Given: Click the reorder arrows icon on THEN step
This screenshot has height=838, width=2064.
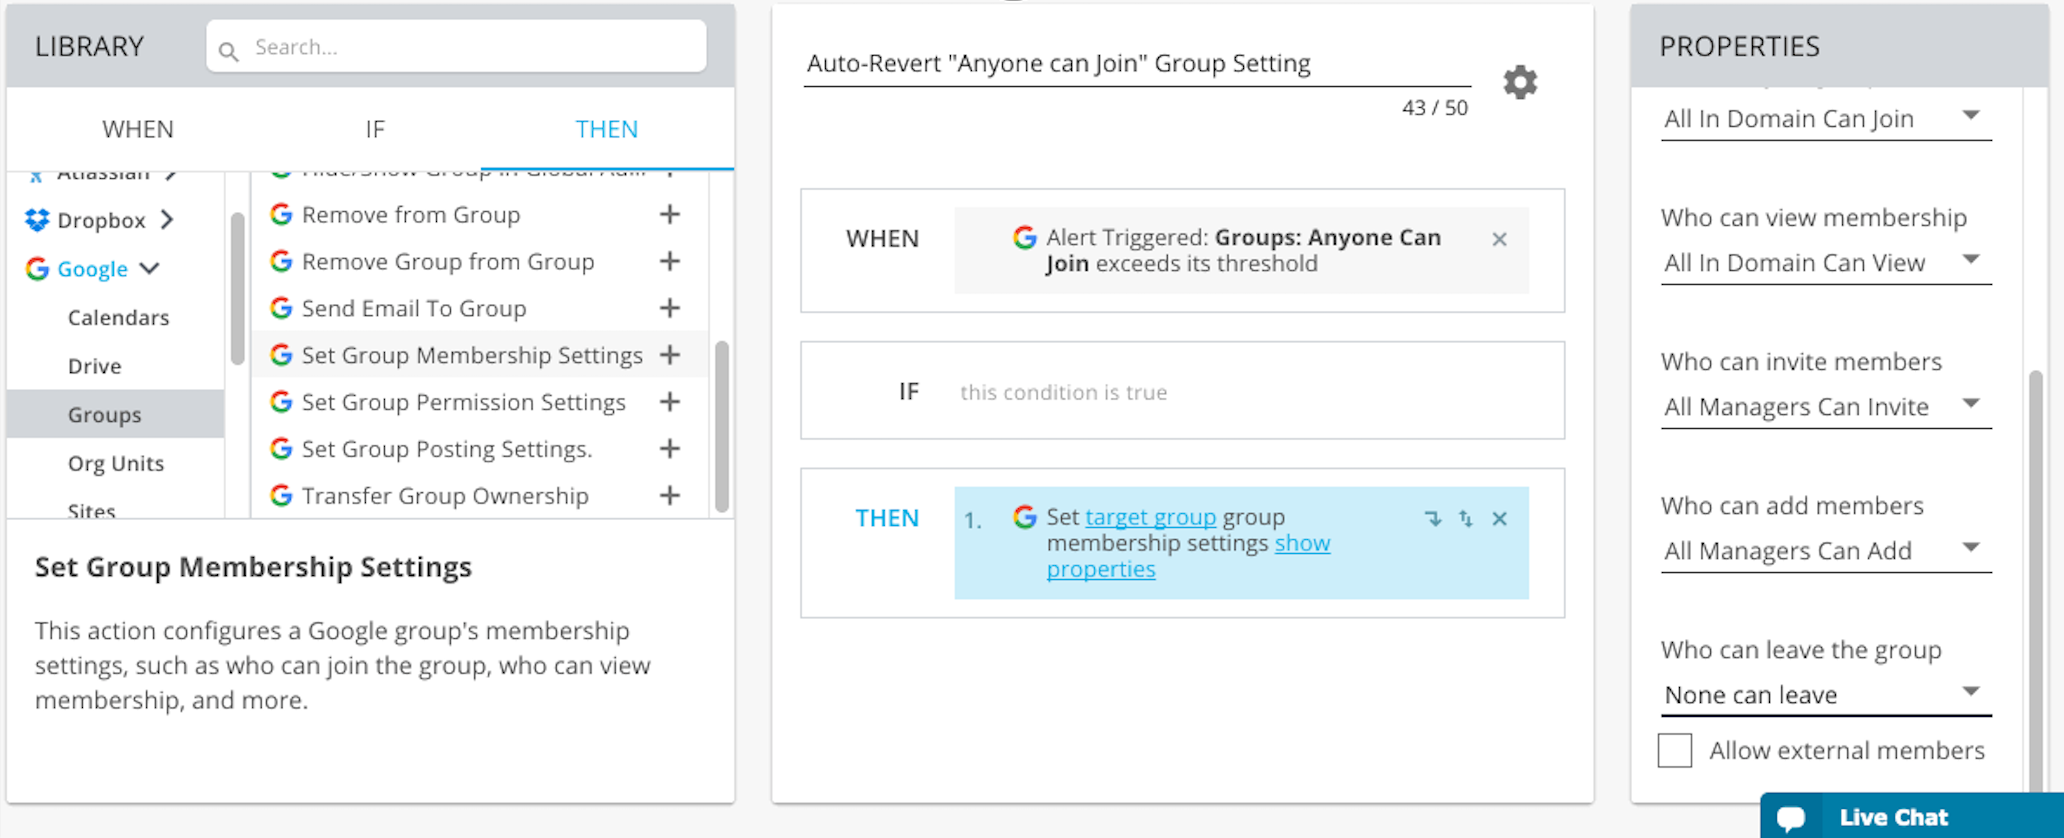Looking at the screenshot, I should point(1465,518).
